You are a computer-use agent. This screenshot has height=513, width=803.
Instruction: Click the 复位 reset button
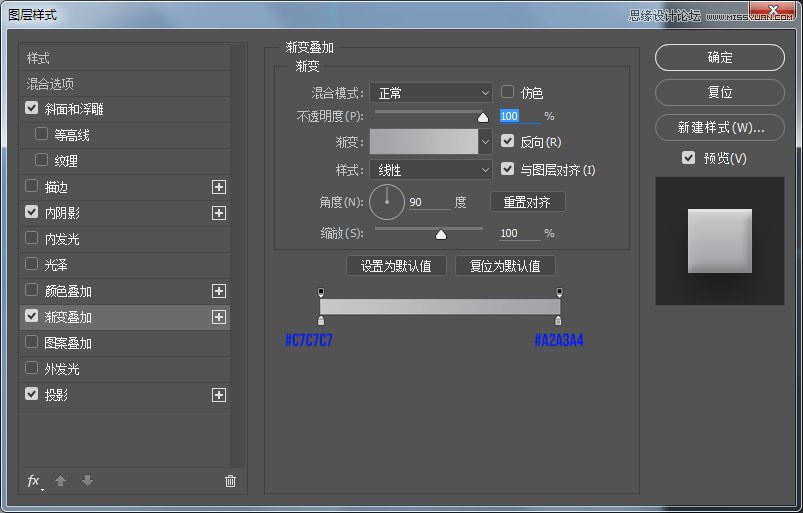(x=720, y=92)
